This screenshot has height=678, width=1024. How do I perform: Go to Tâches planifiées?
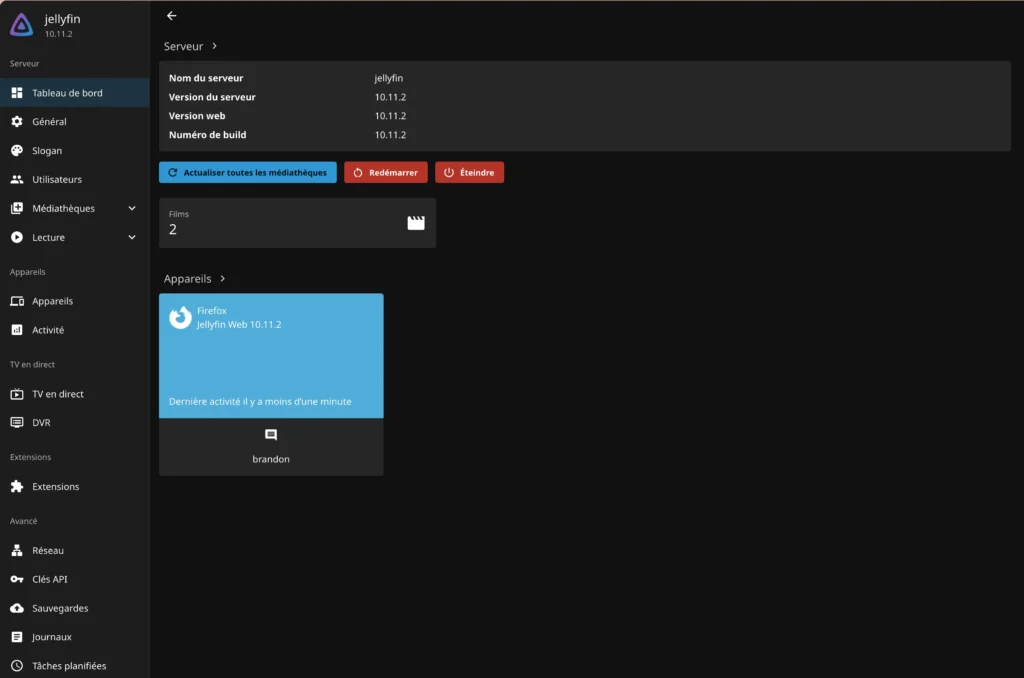pyautogui.click(x=68, y=666)
